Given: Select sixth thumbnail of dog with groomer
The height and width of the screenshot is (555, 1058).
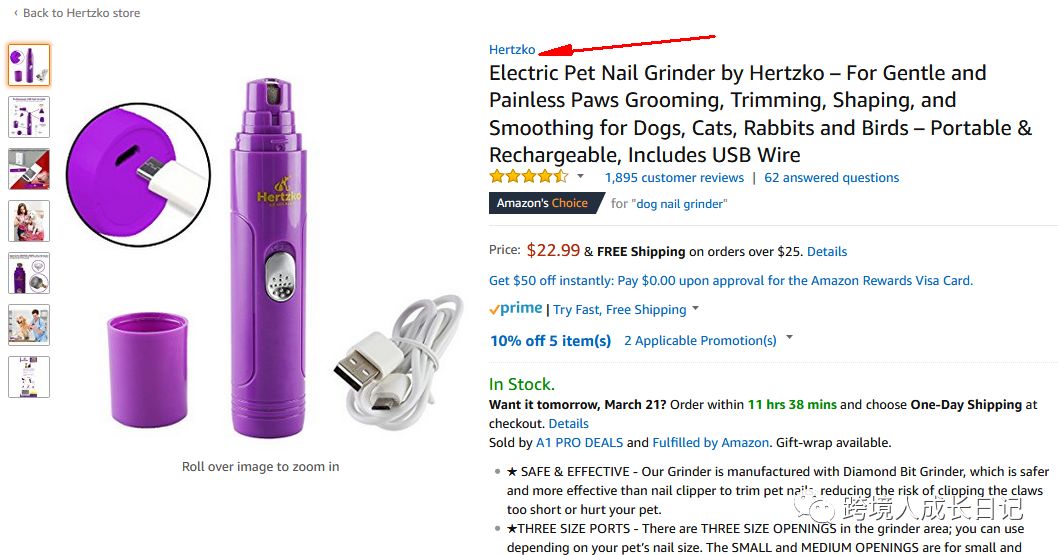Looking at the screenshot, I should click(29, 325).
